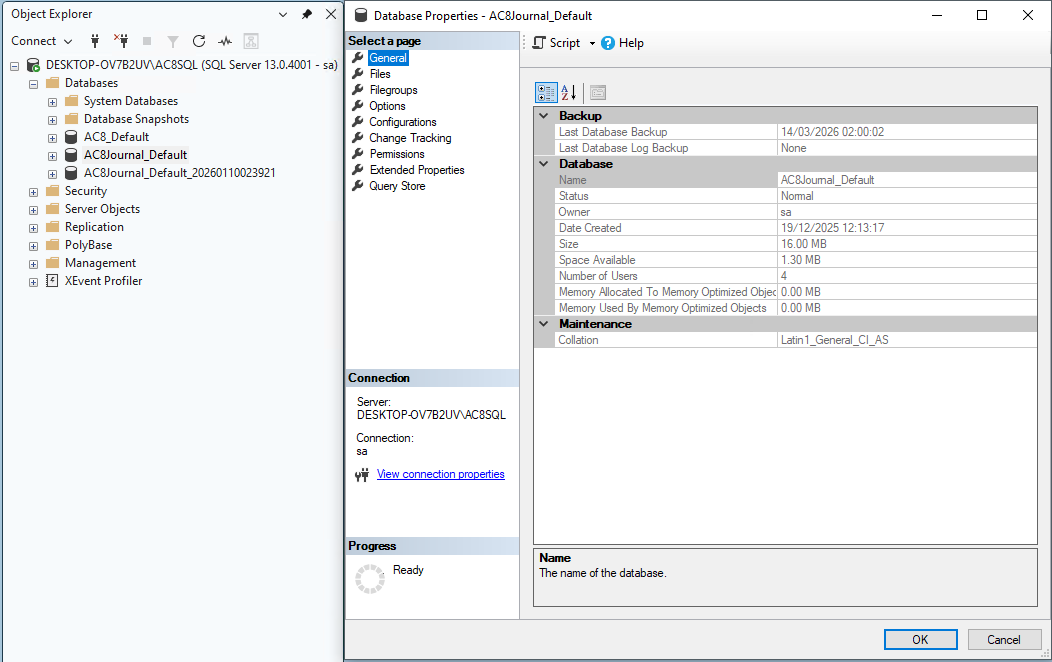Collapse the Databases folder
This screenshot has height=662, width=1052.
point(33,84)
